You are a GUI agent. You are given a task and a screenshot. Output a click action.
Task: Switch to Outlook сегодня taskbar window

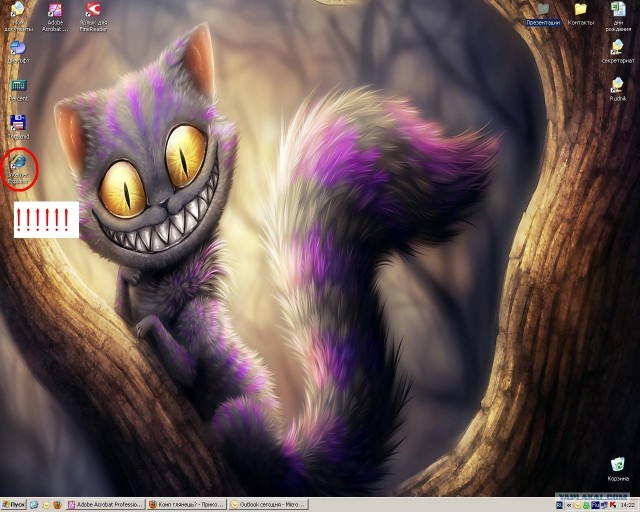point(268,505)
